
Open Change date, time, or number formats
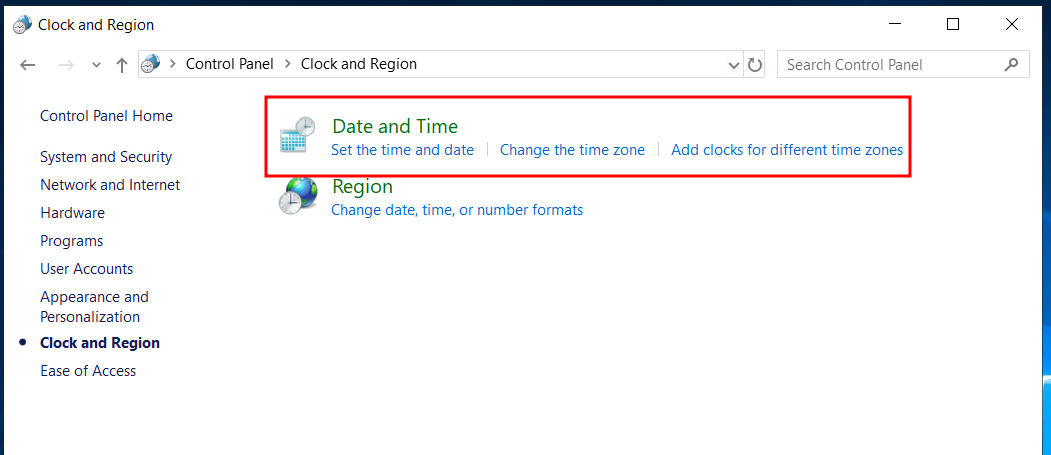coord(457,210)
